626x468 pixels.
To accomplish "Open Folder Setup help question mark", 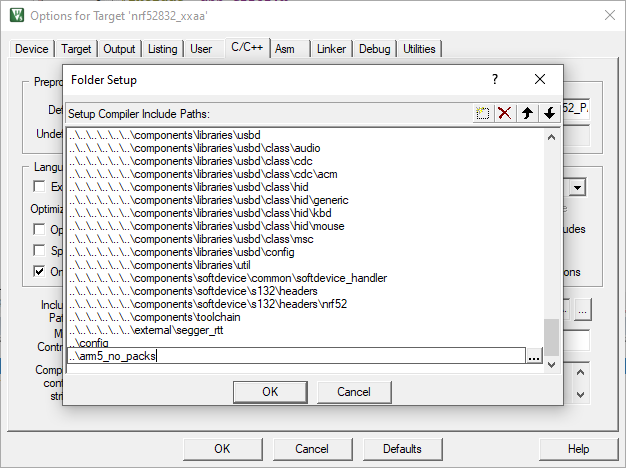I will coord(495,79).
